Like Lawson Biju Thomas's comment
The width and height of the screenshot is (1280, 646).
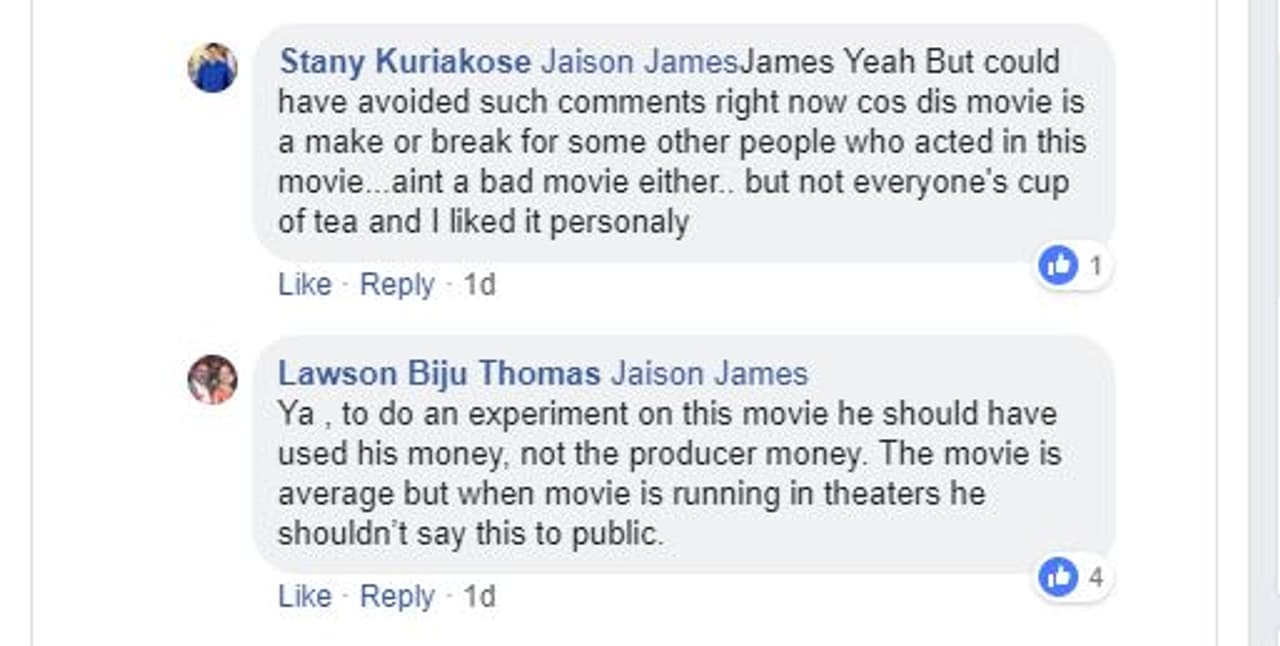click(x=304, y=597)
